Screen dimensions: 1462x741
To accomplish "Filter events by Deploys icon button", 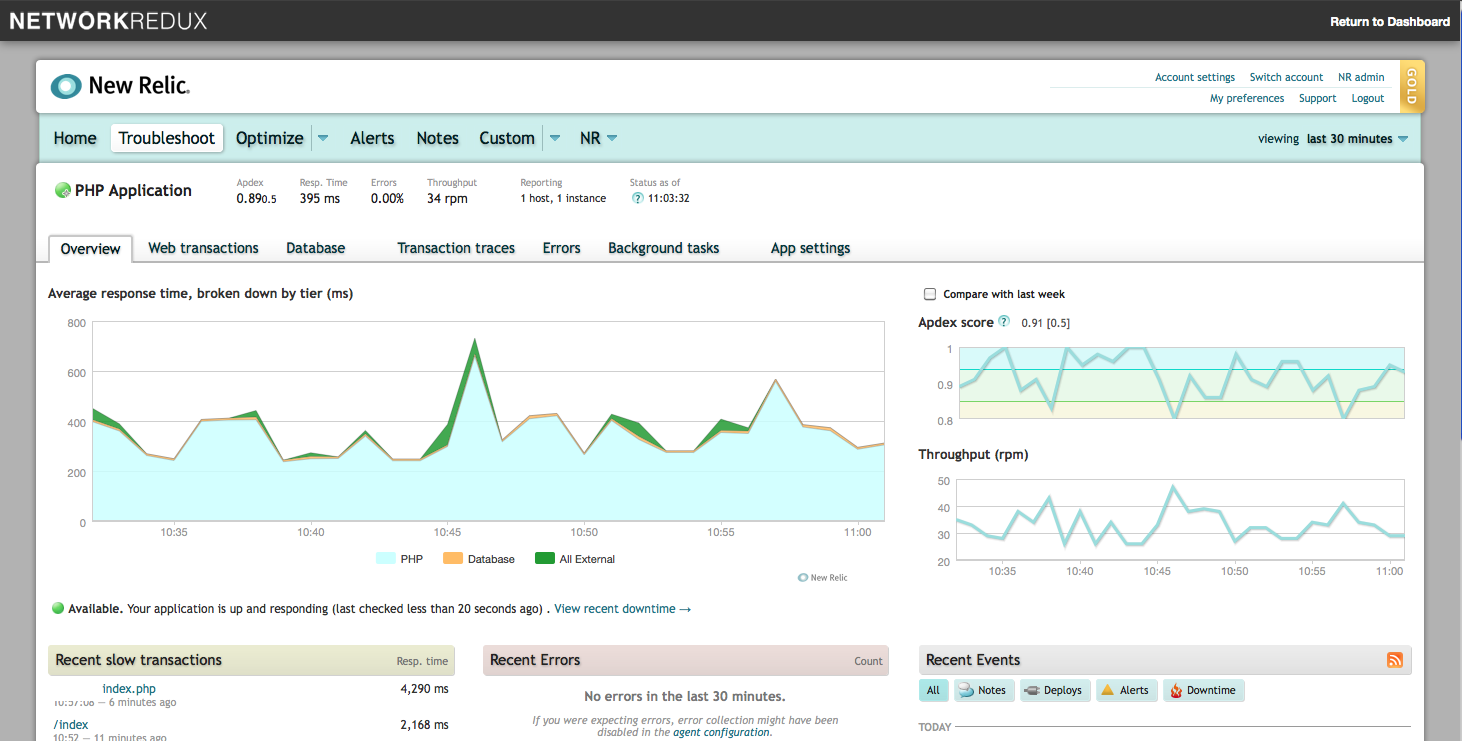I will click(x=1055, y=690).
